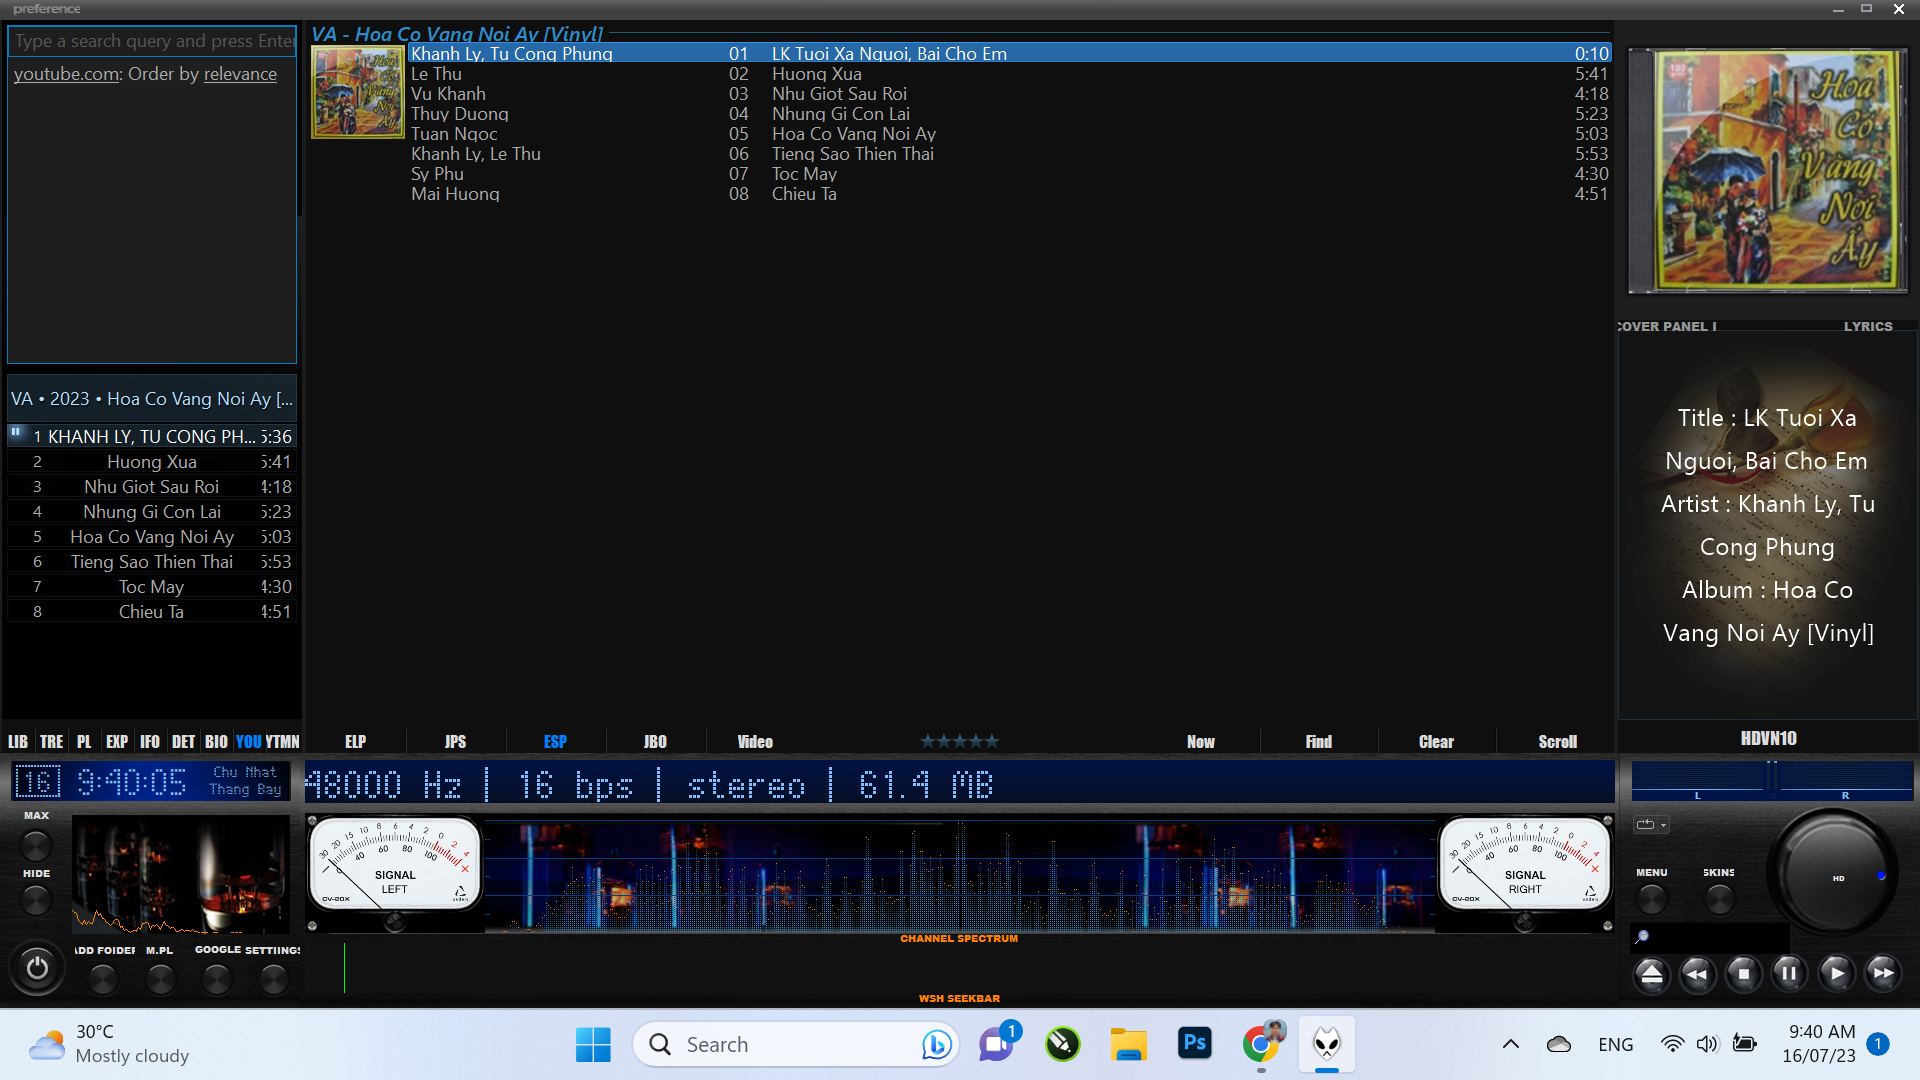Click the VA 2023 Hoa Co Vang Noi Ay header

coord(151,399)
